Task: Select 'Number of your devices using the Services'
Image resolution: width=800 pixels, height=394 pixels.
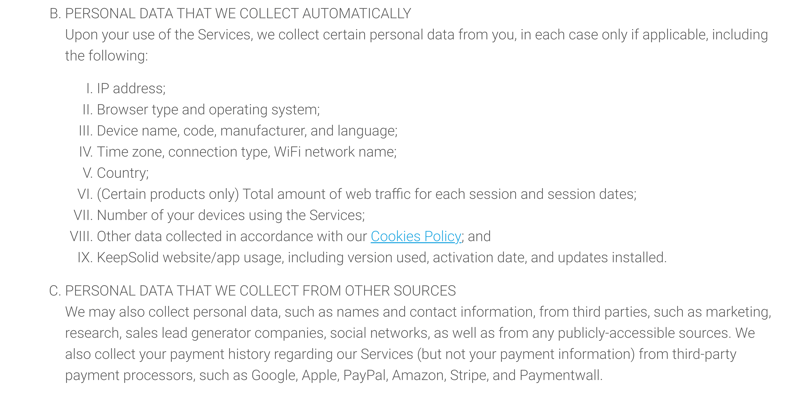Action: click(x=231, y=215)
